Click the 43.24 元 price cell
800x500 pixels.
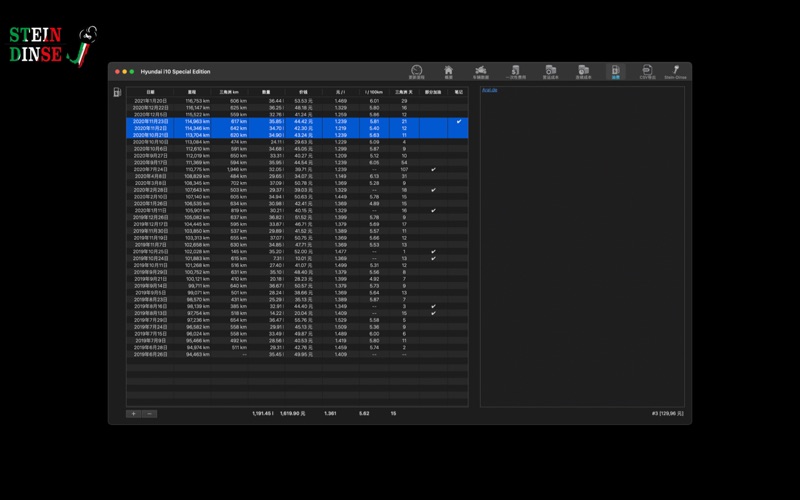coord(303,135)
